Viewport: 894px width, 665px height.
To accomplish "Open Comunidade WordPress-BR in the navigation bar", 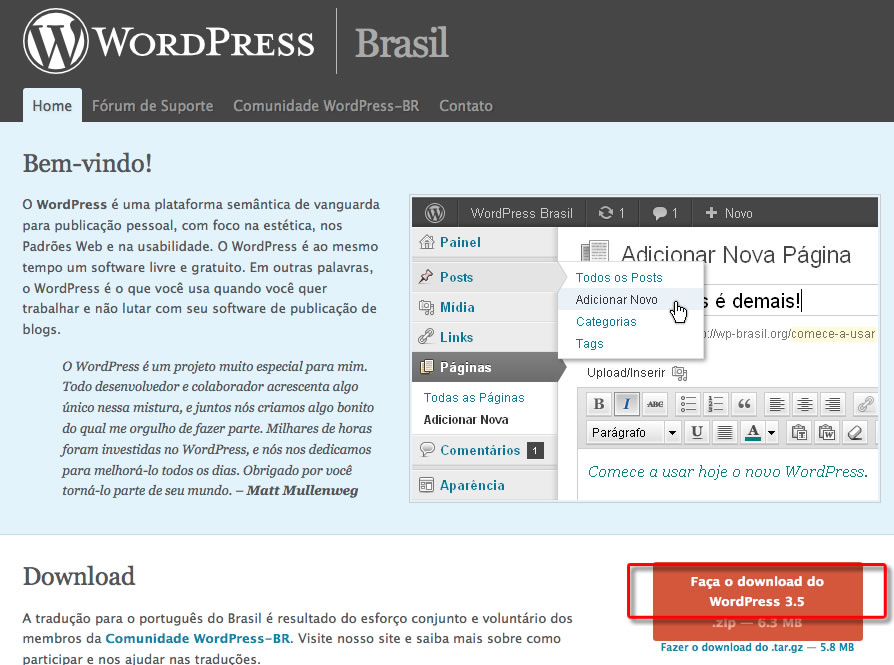I will pos(326,106).
